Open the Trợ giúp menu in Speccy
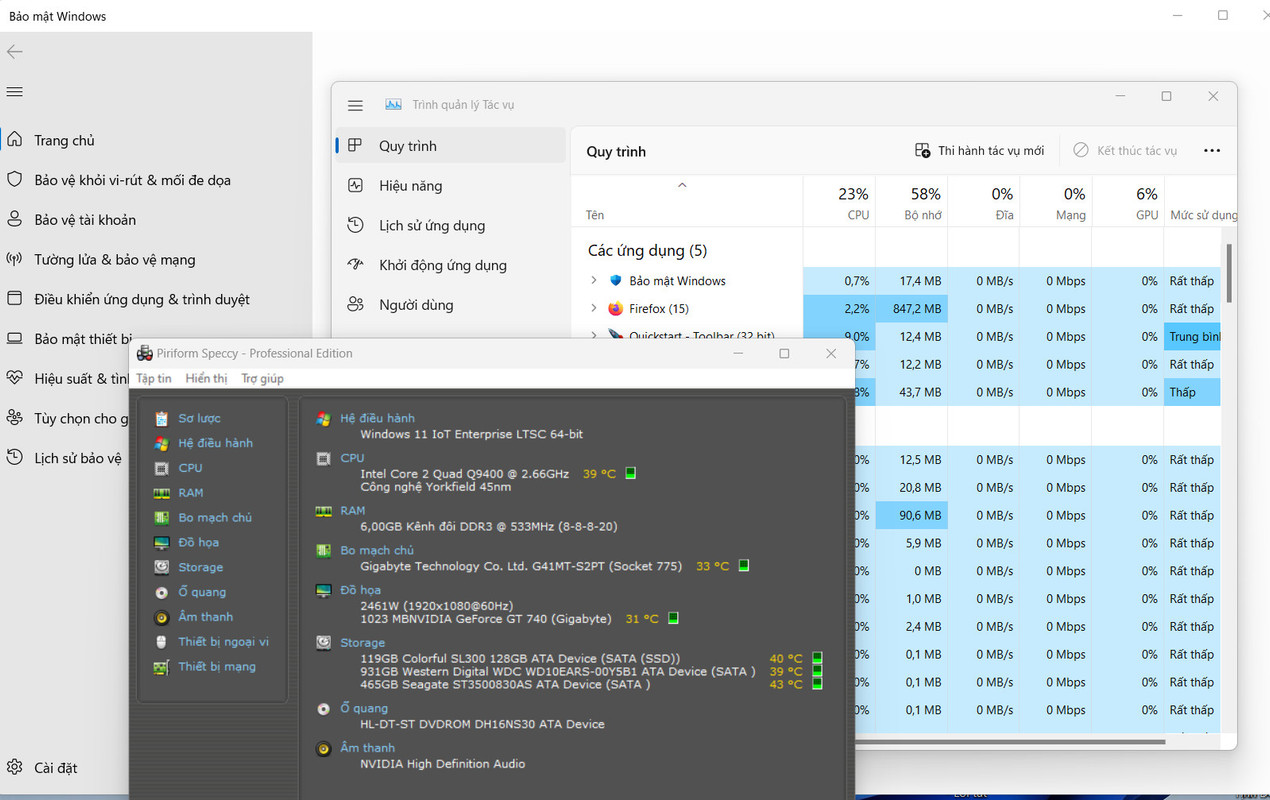Screen dimensions: 1270x800 point(262,378)
